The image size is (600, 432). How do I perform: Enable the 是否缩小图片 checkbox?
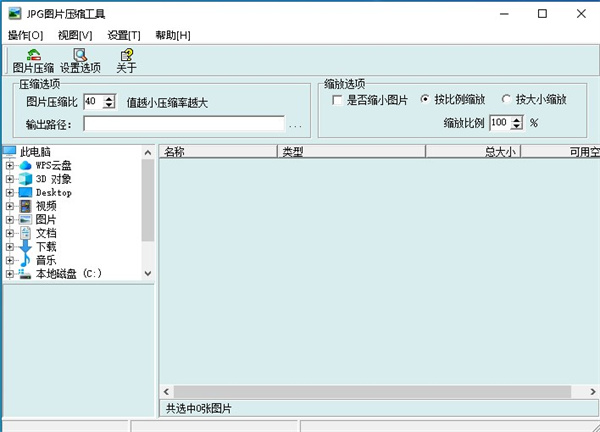(337, 100)
